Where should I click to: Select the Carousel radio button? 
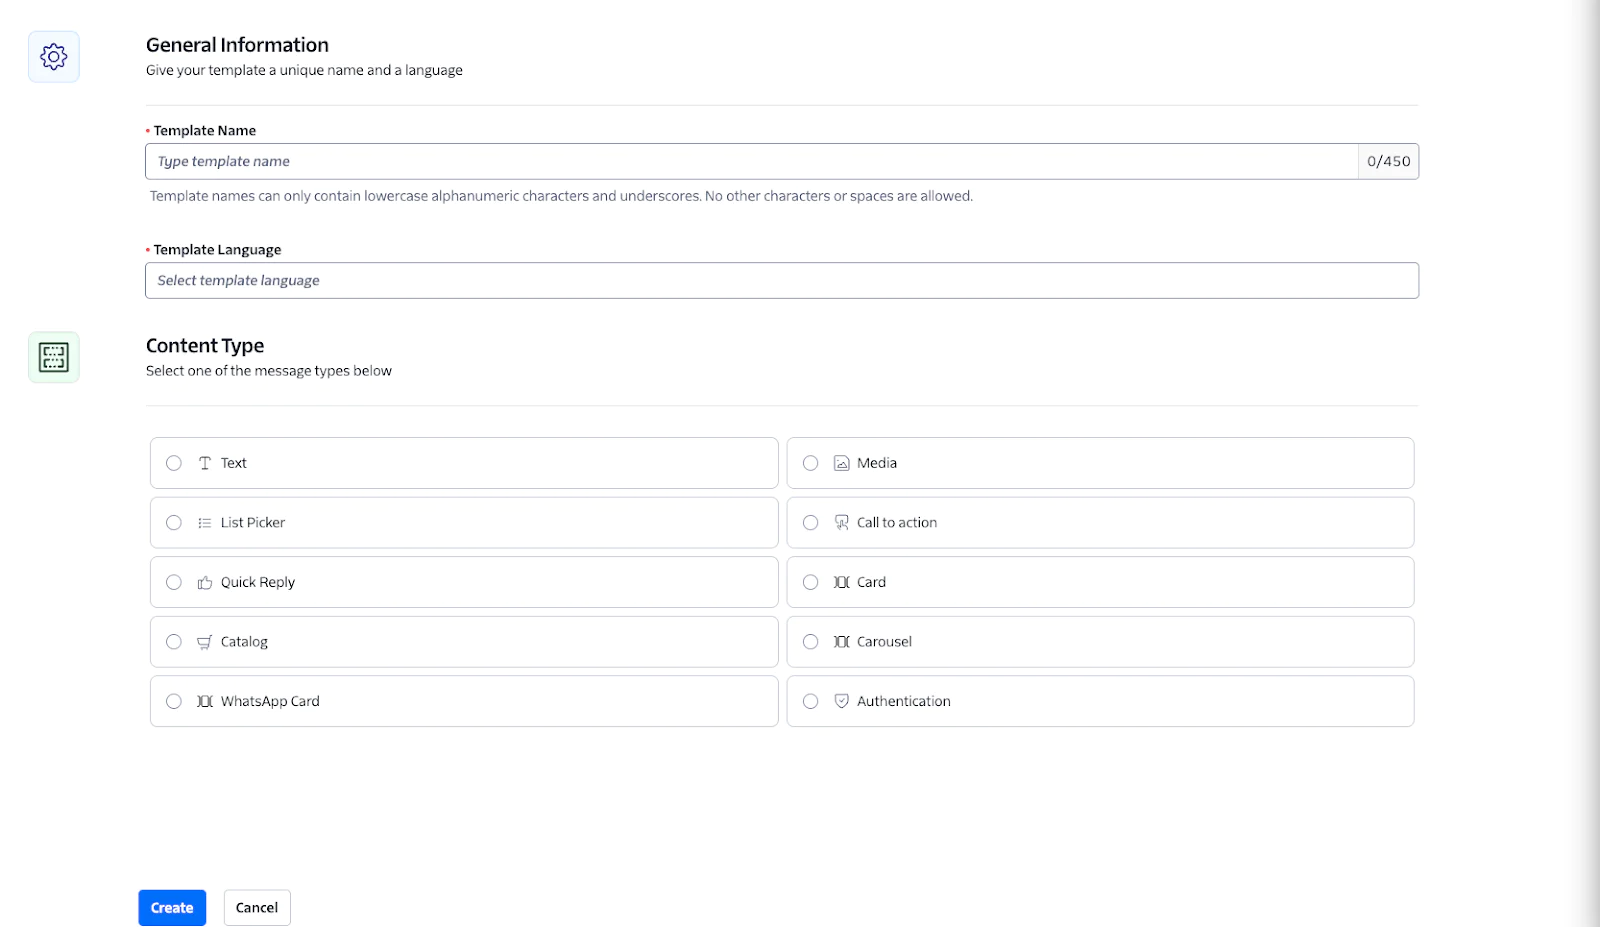[811, 642]
